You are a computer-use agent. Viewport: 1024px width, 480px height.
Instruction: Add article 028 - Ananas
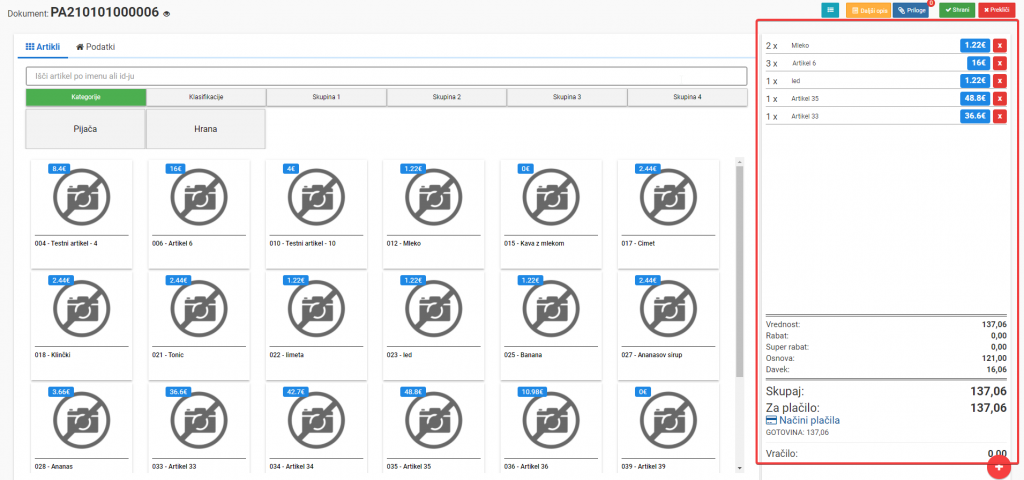click(82, 428)
